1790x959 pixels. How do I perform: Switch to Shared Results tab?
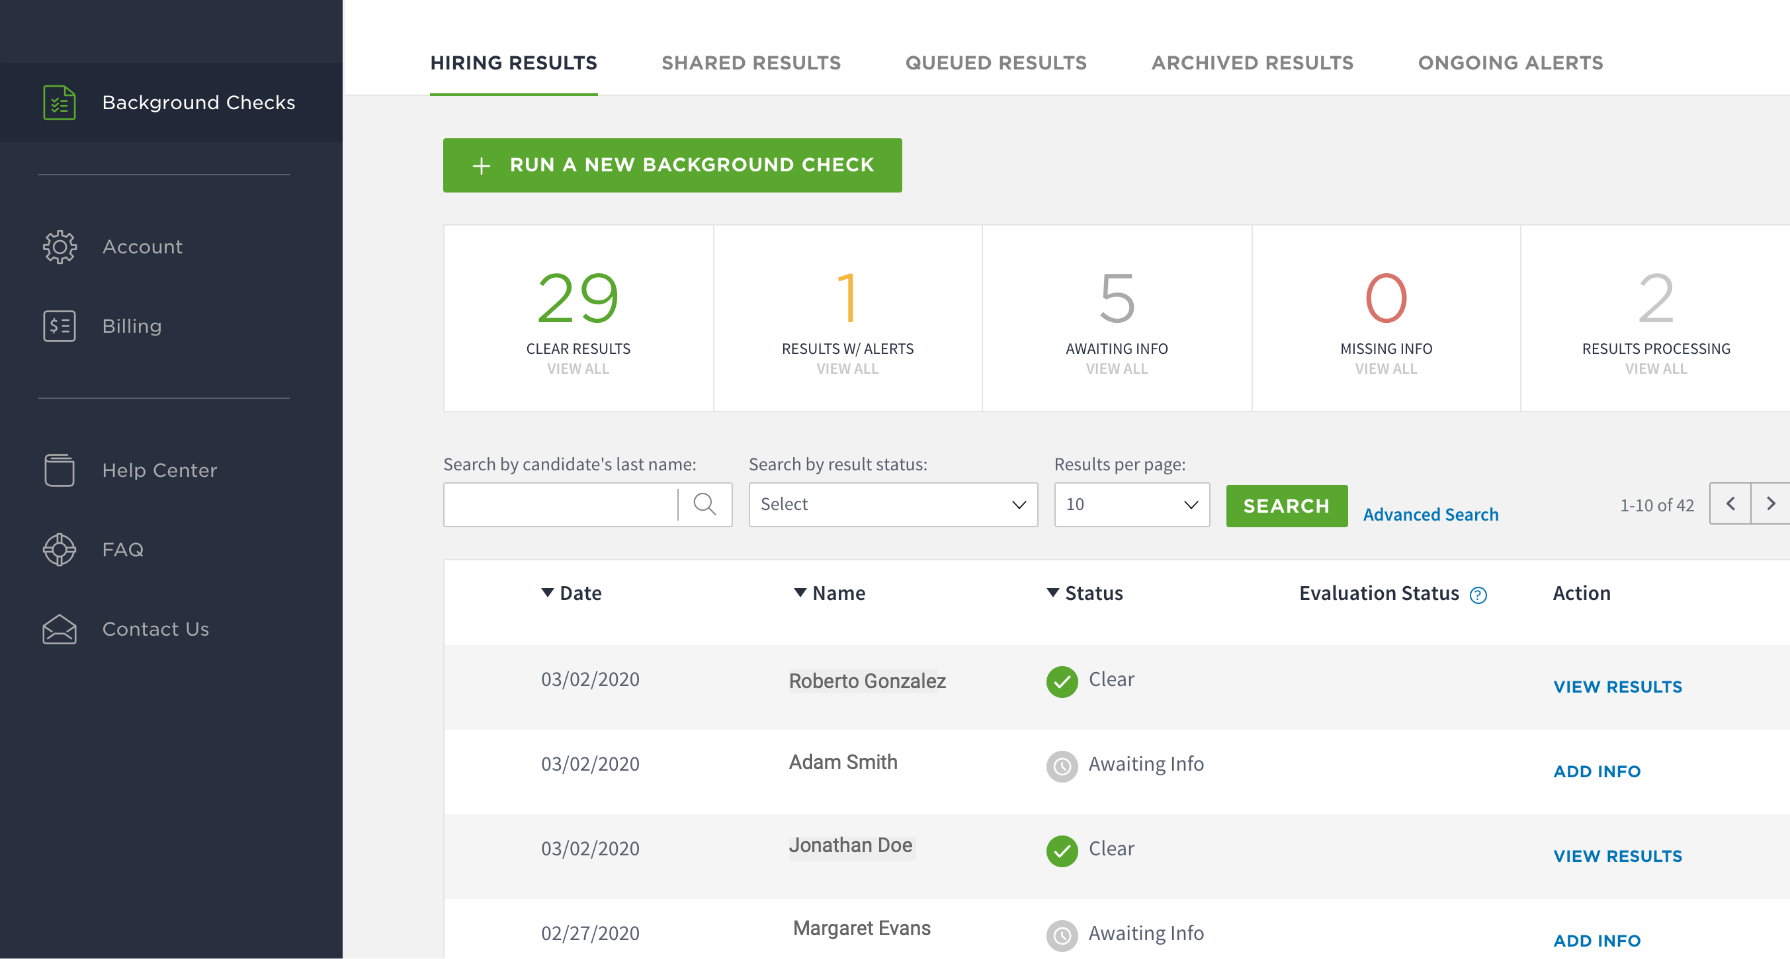751,63
